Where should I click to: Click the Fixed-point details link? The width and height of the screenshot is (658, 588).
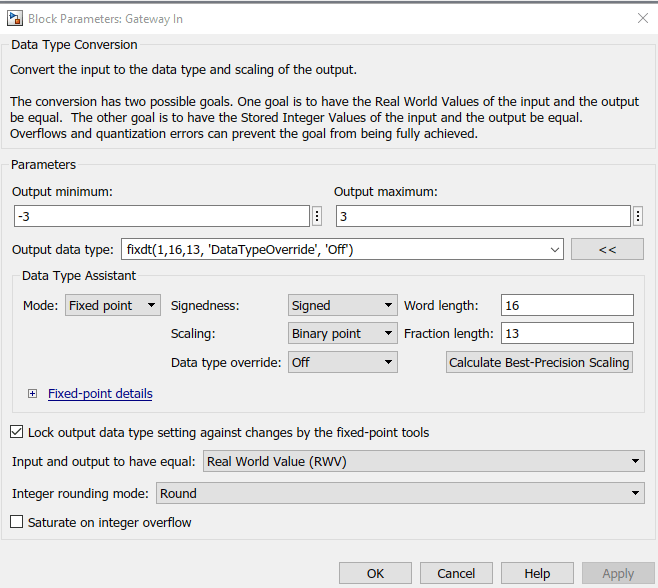point(100,394)
